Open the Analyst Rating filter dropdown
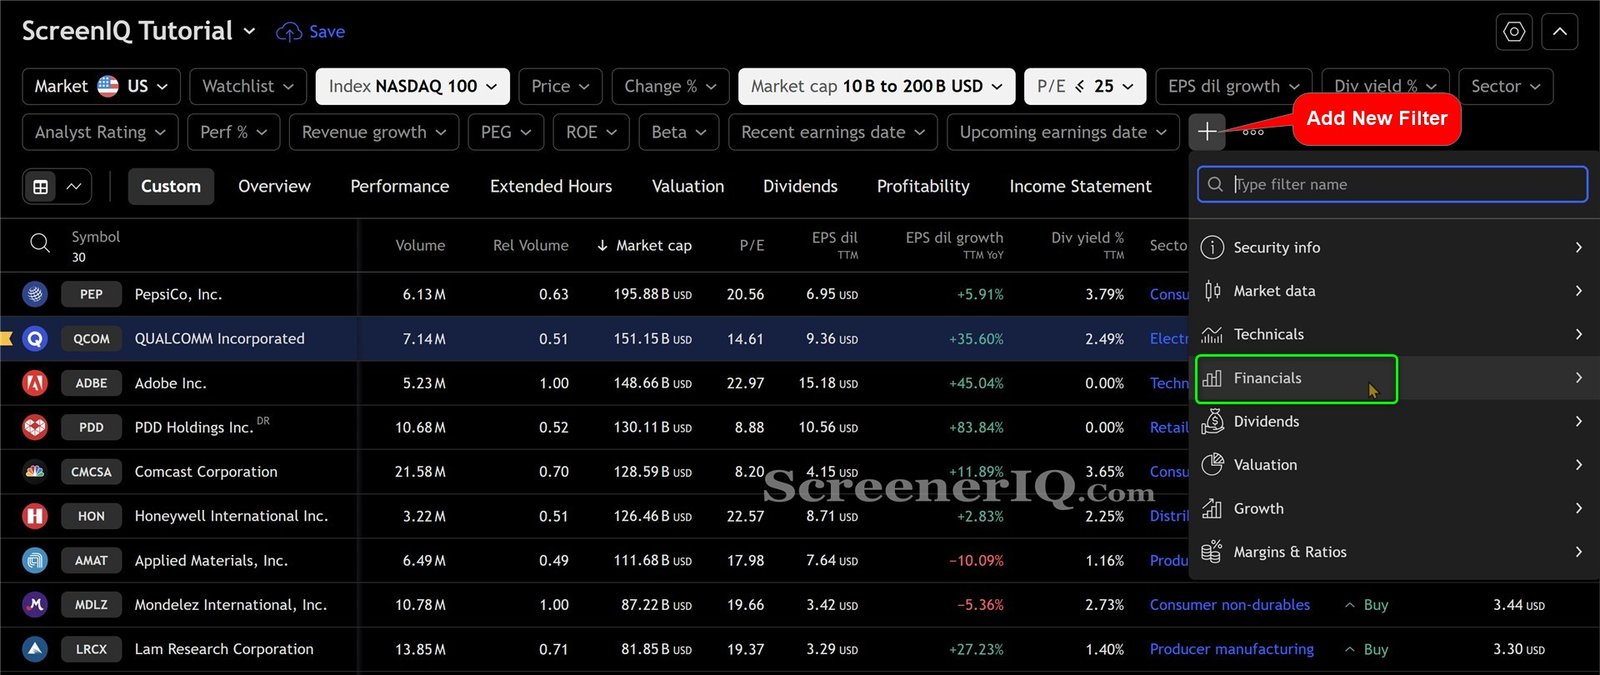 click(x=100, y=132)
